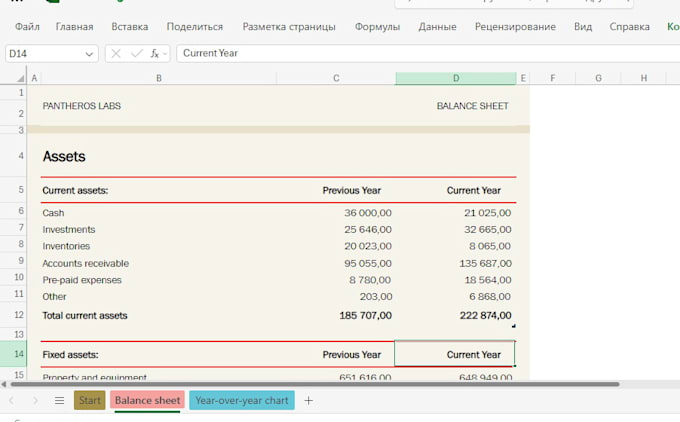
Task: Add a new sheet with plus icon
Action: click(308, 400)
